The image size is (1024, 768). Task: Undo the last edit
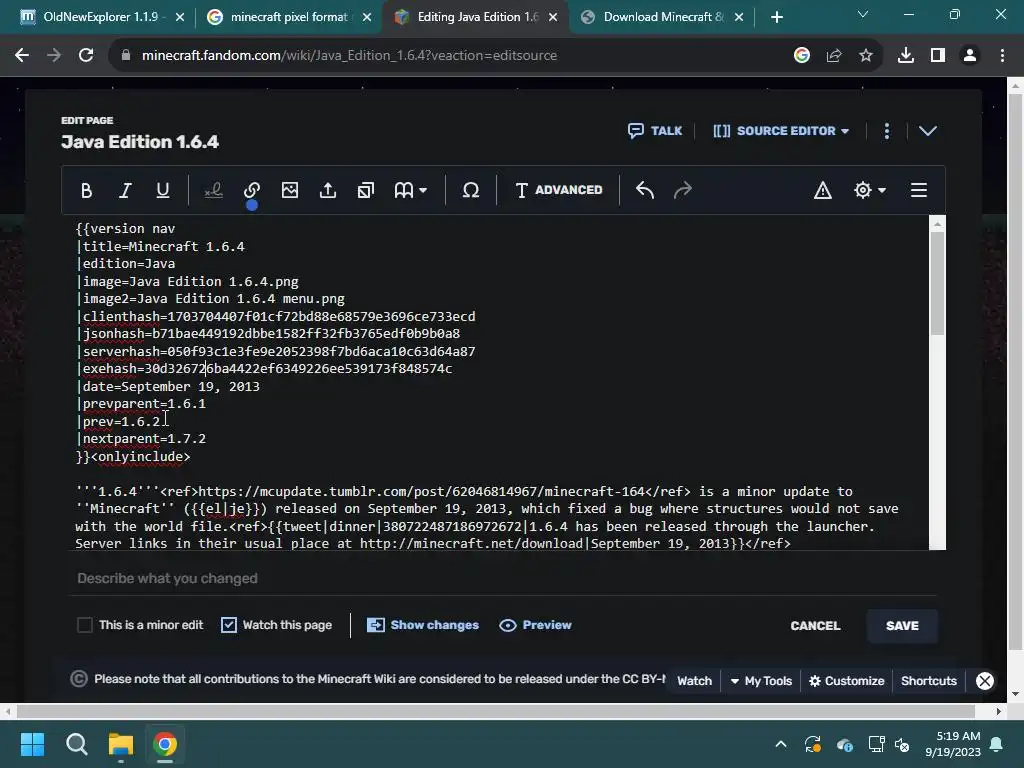[645, 190]
